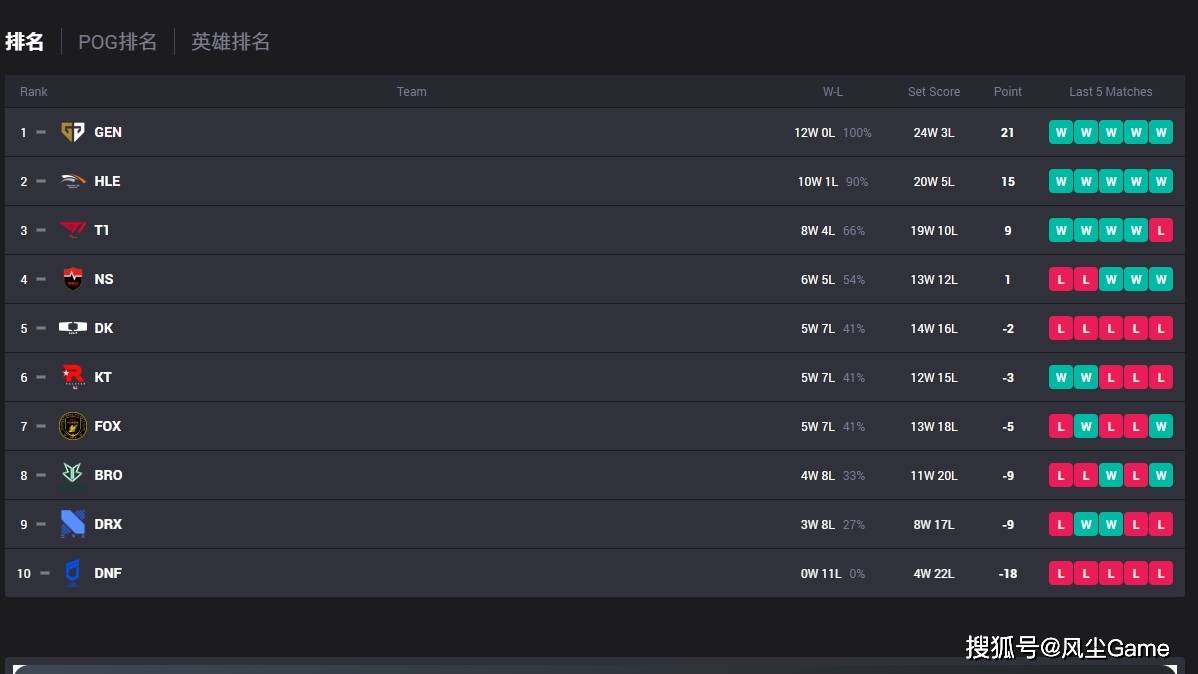Click the T1 team logo

coord(73,230)
